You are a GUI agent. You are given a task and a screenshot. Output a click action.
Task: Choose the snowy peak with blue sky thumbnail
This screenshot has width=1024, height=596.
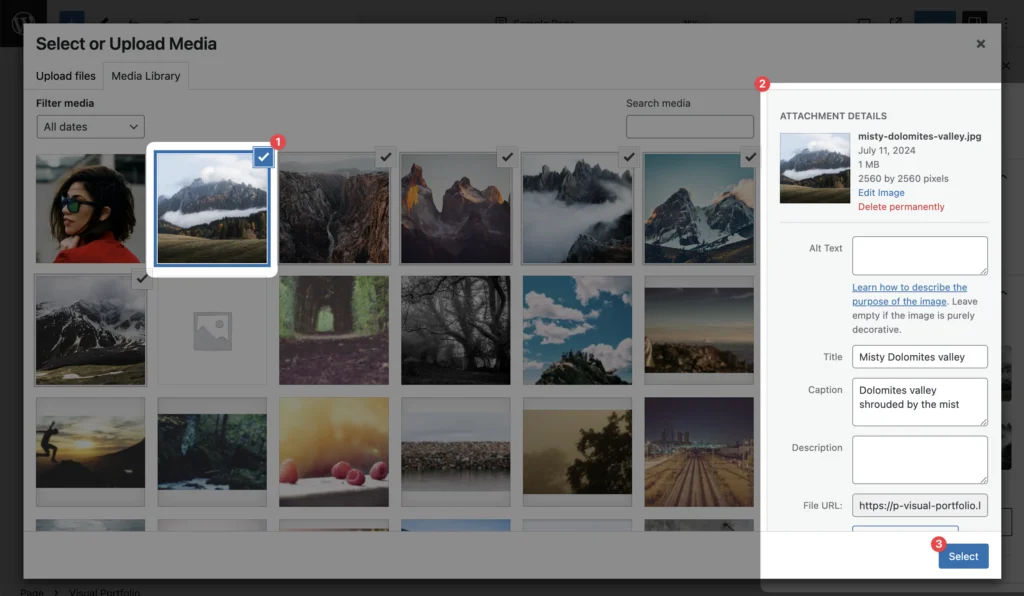point(699,208)
